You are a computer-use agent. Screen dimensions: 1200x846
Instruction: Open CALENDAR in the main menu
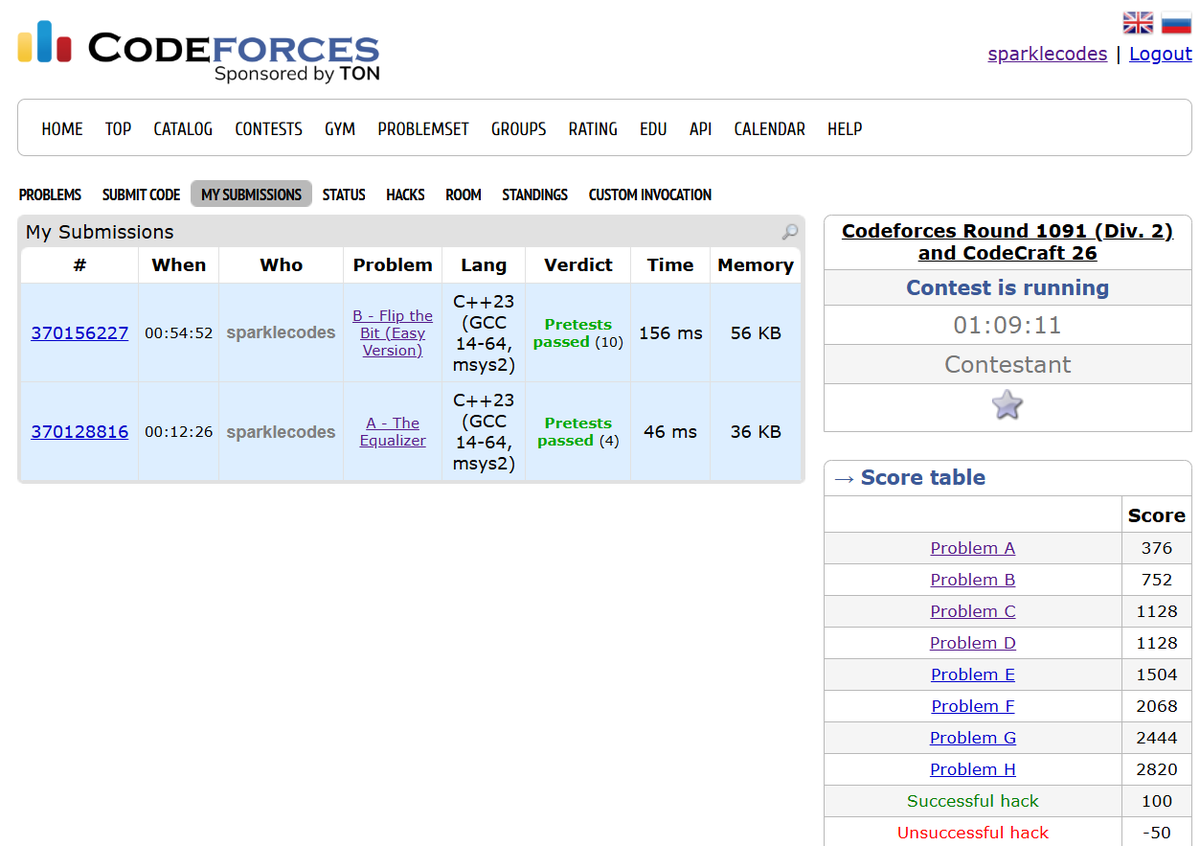click(769, 129)
